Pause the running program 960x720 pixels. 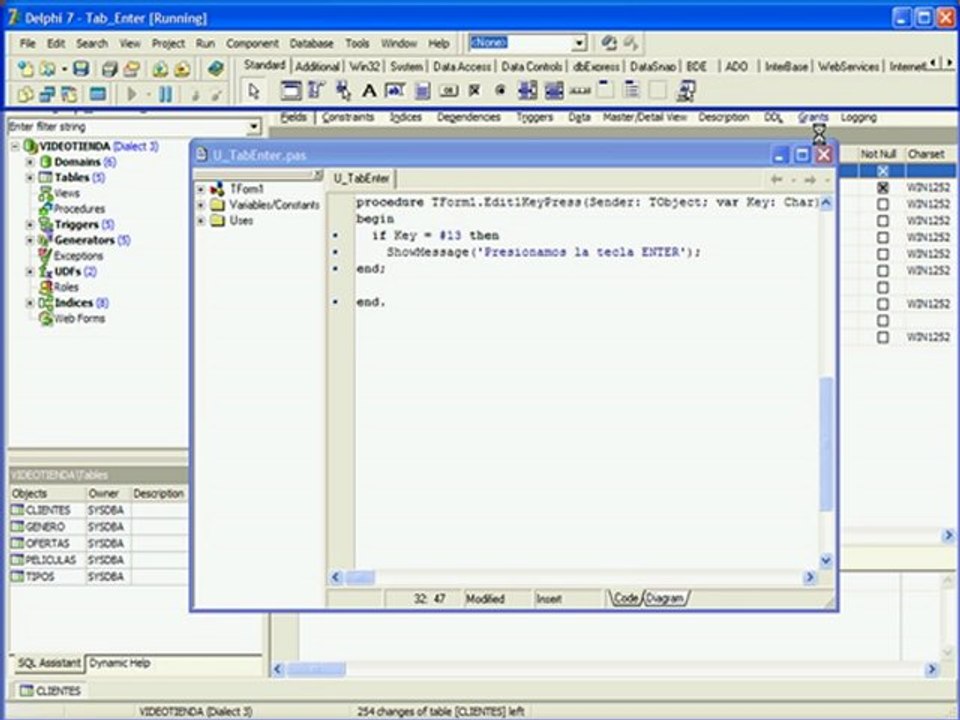tap(165, 94)
